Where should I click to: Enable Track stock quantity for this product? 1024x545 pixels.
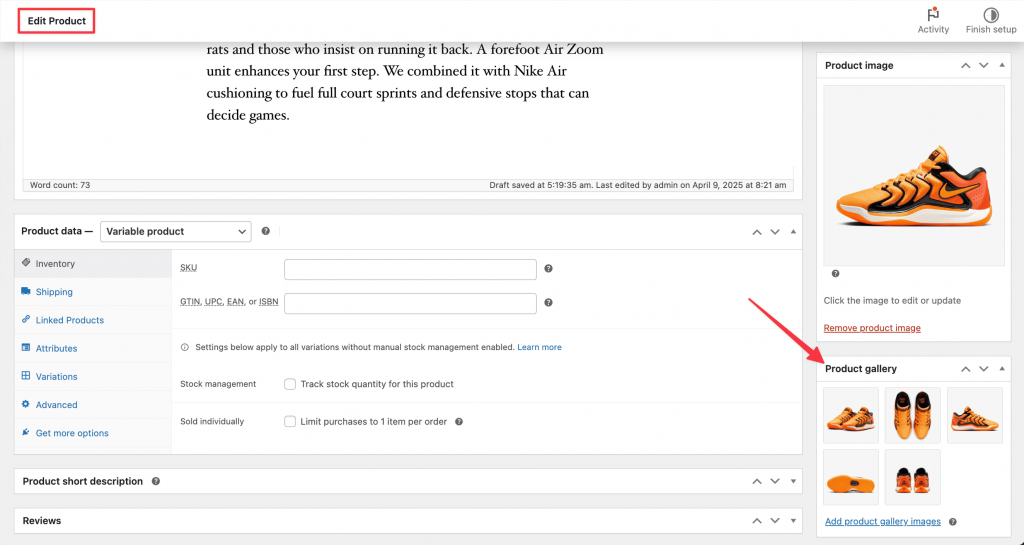click(290, 384)
